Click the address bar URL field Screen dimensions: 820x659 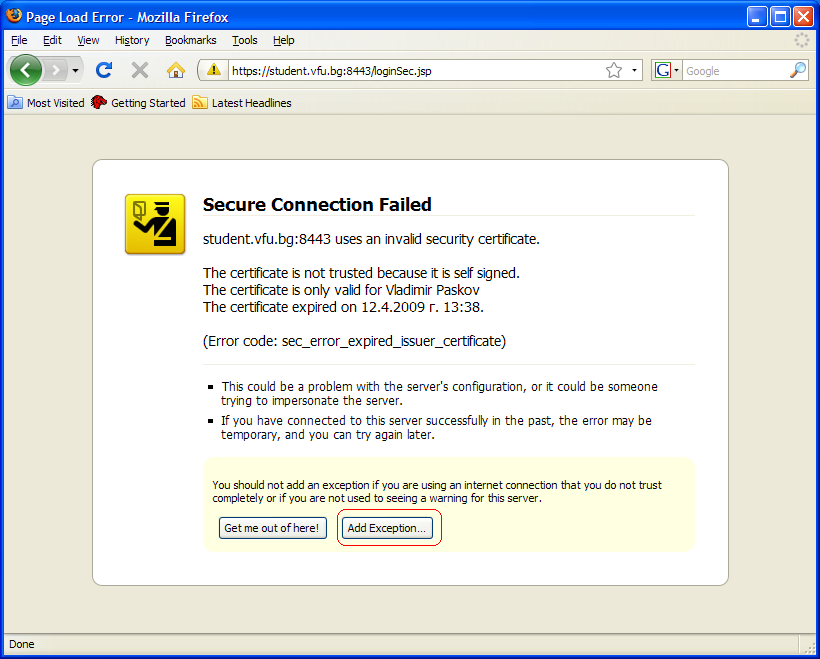pos(416,71)
